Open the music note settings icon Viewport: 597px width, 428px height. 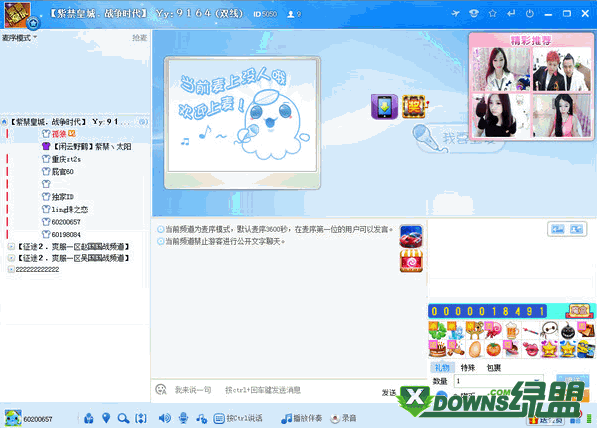[x=201, y=419]
